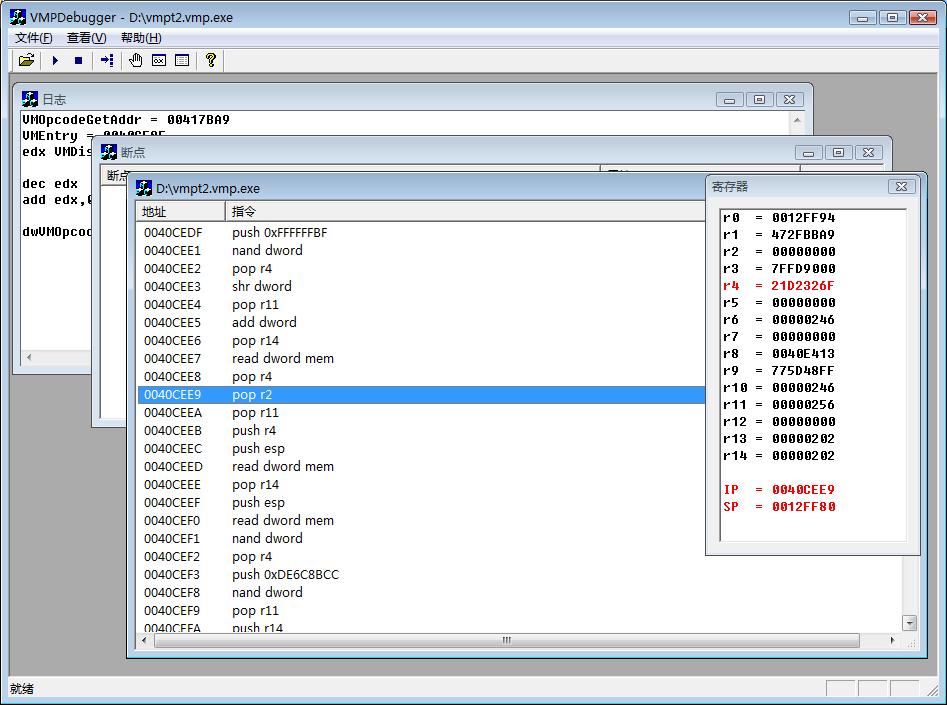This screenshot has height=705, width=947.
Task: Stop debugging with the square stop icon
Action: click(78, 60)
